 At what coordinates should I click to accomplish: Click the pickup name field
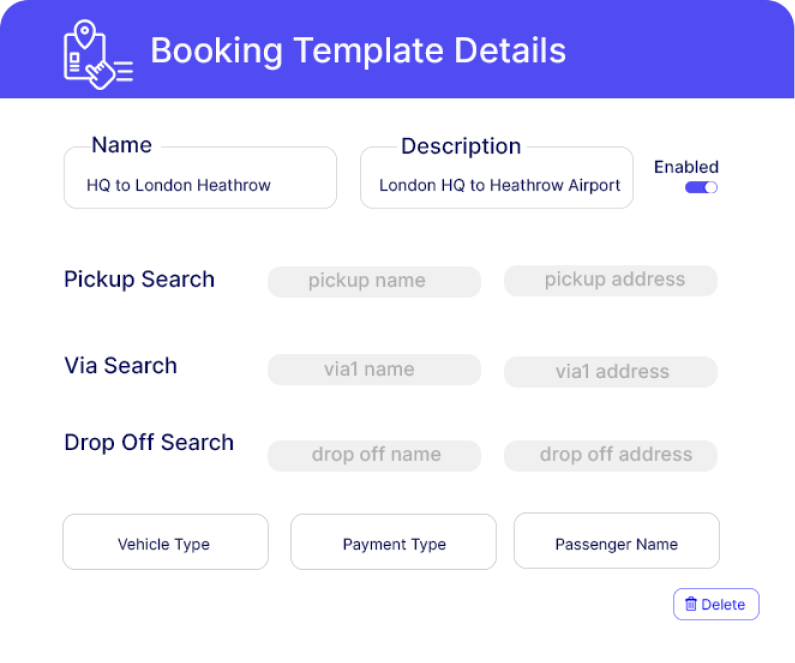[374, 281]
